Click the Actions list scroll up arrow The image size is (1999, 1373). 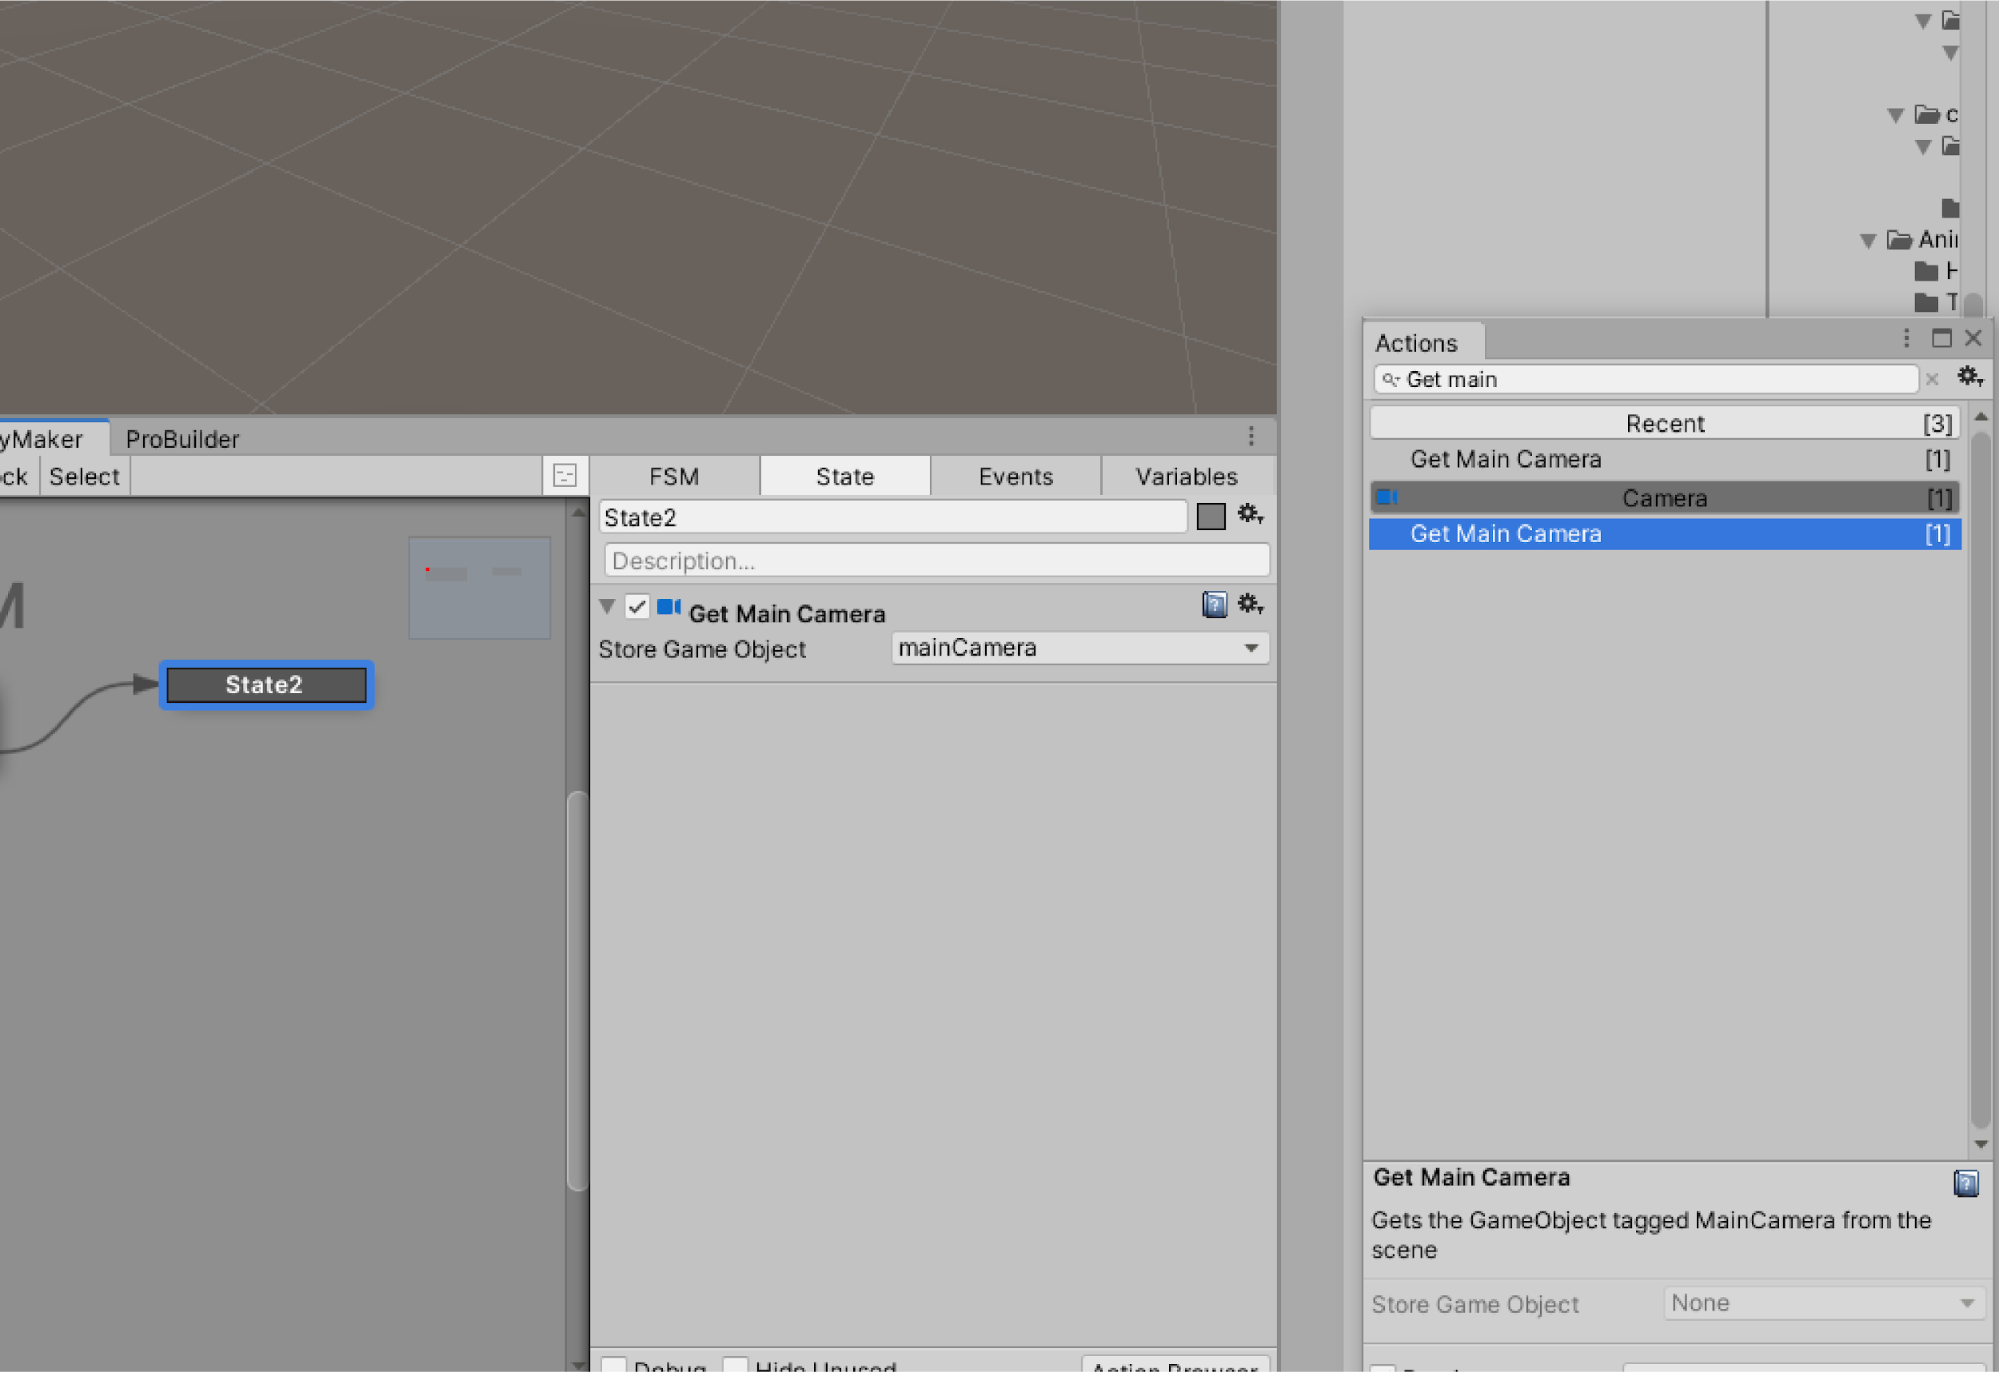(1981, 415)
